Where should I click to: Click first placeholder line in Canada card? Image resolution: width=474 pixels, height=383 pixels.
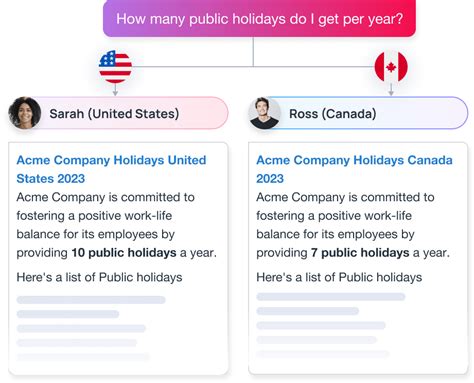tap(331, 297)
